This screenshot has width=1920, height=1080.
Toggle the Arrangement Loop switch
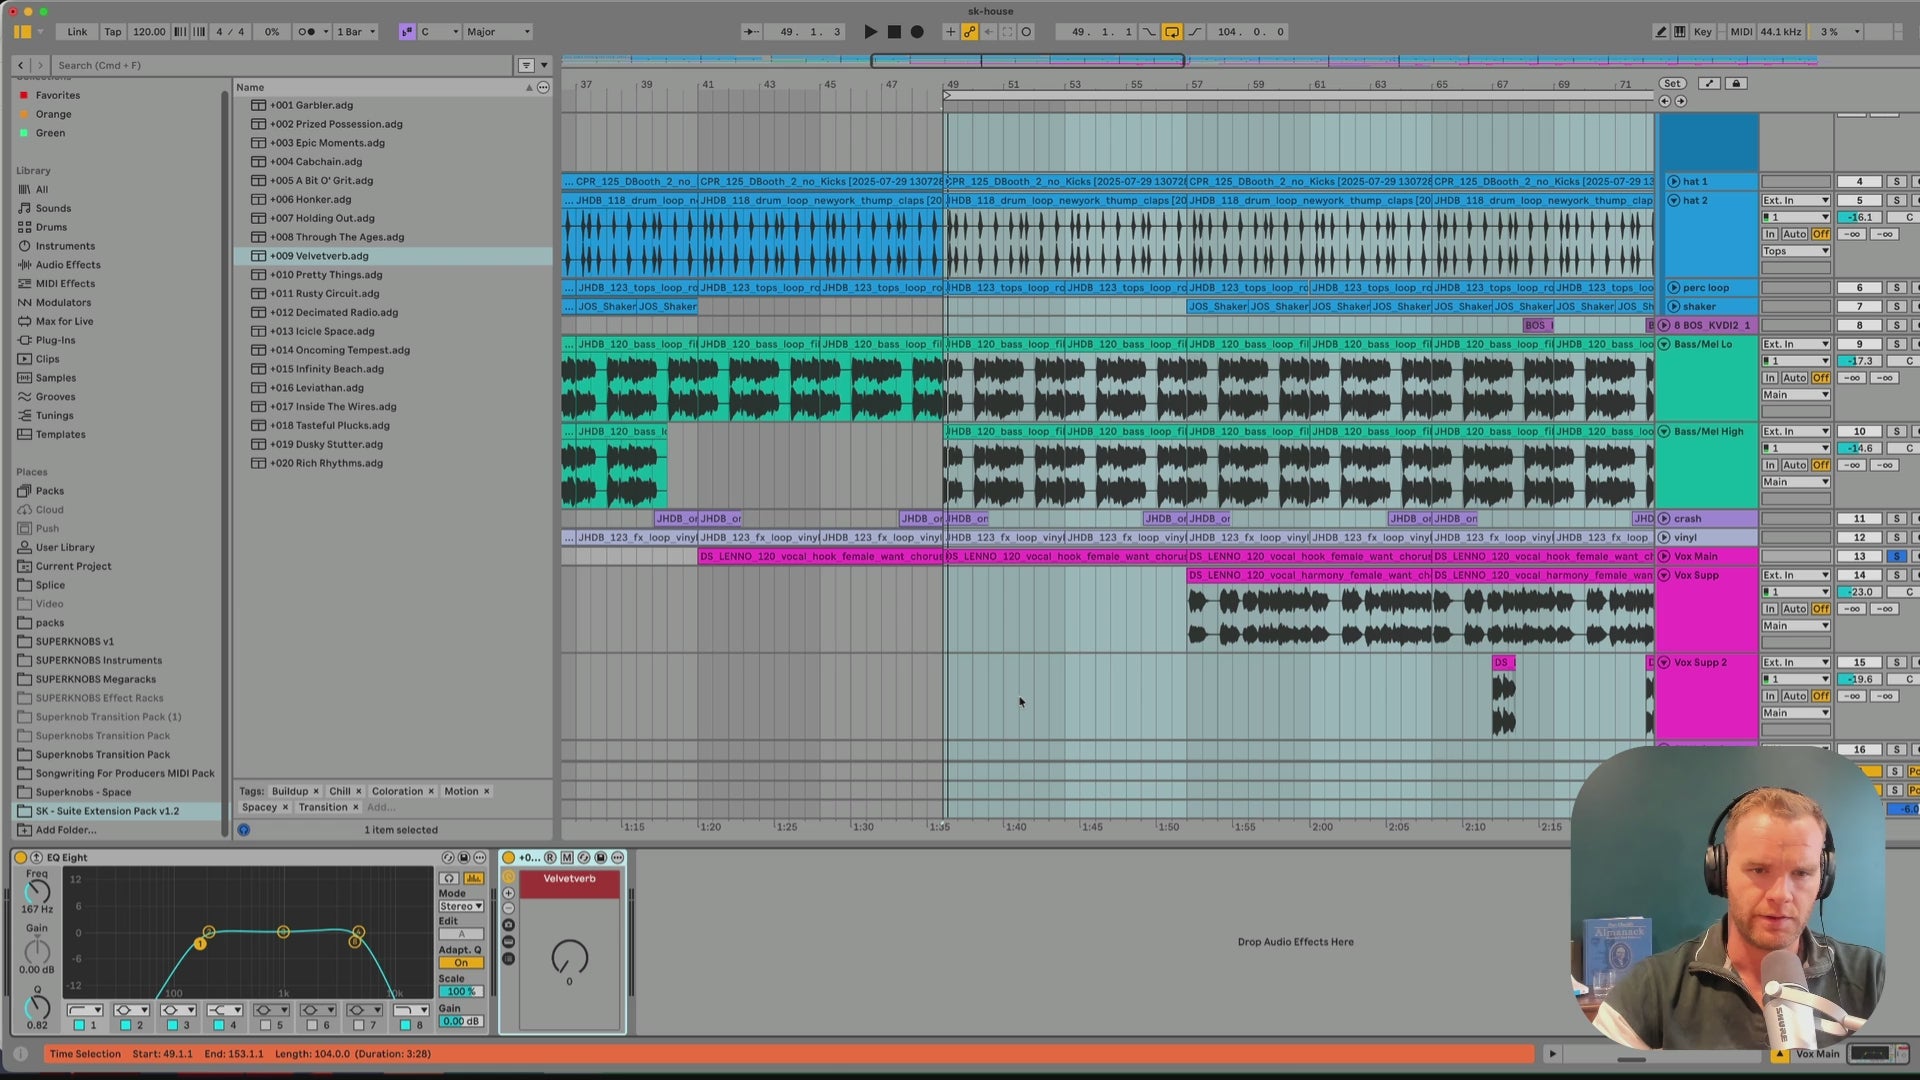(x=1171, y=32)
